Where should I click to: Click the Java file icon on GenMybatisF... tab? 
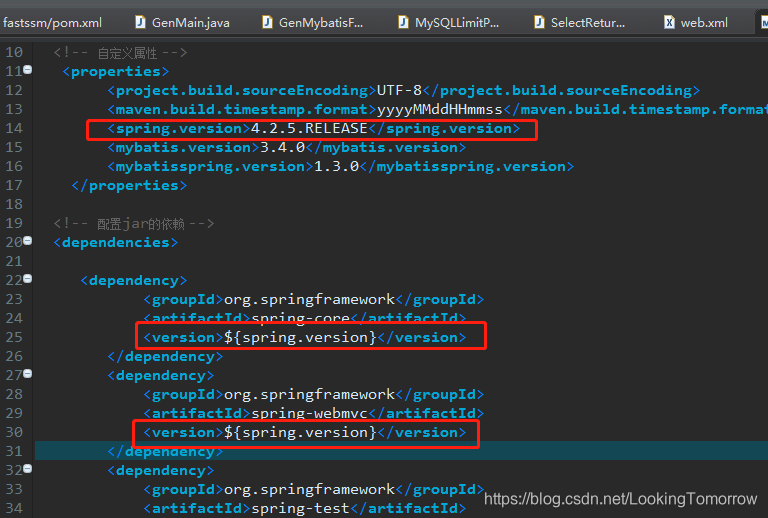coord(267,22)
